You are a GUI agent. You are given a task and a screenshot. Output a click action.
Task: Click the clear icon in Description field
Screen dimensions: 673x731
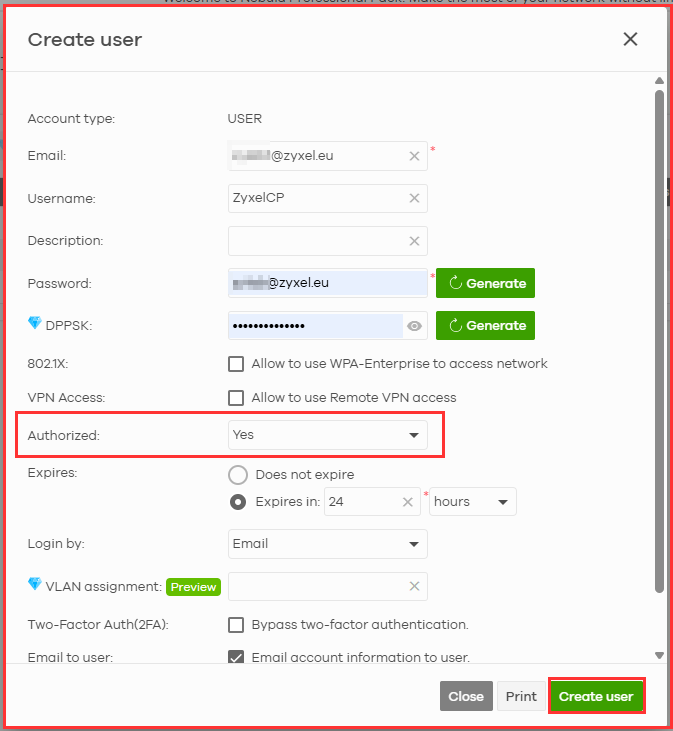pos(414,241)
